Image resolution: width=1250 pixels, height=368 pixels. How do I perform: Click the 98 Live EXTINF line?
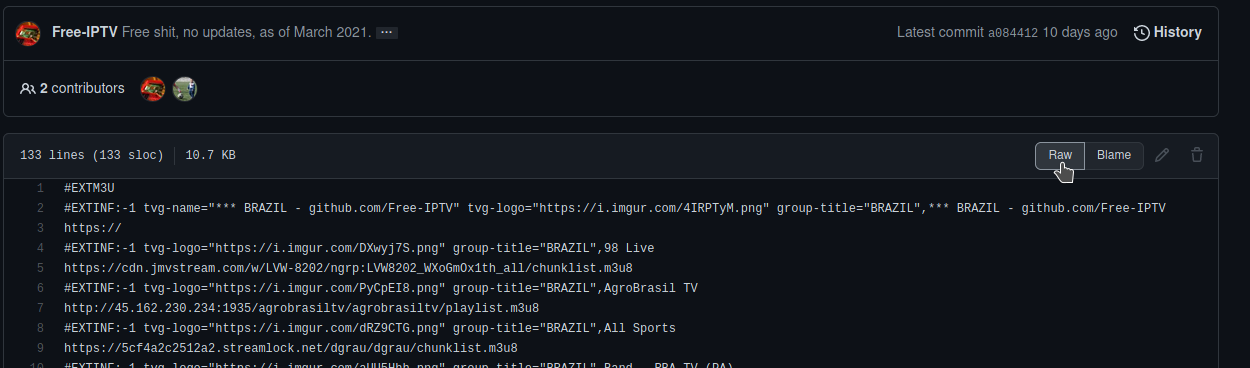359,248
